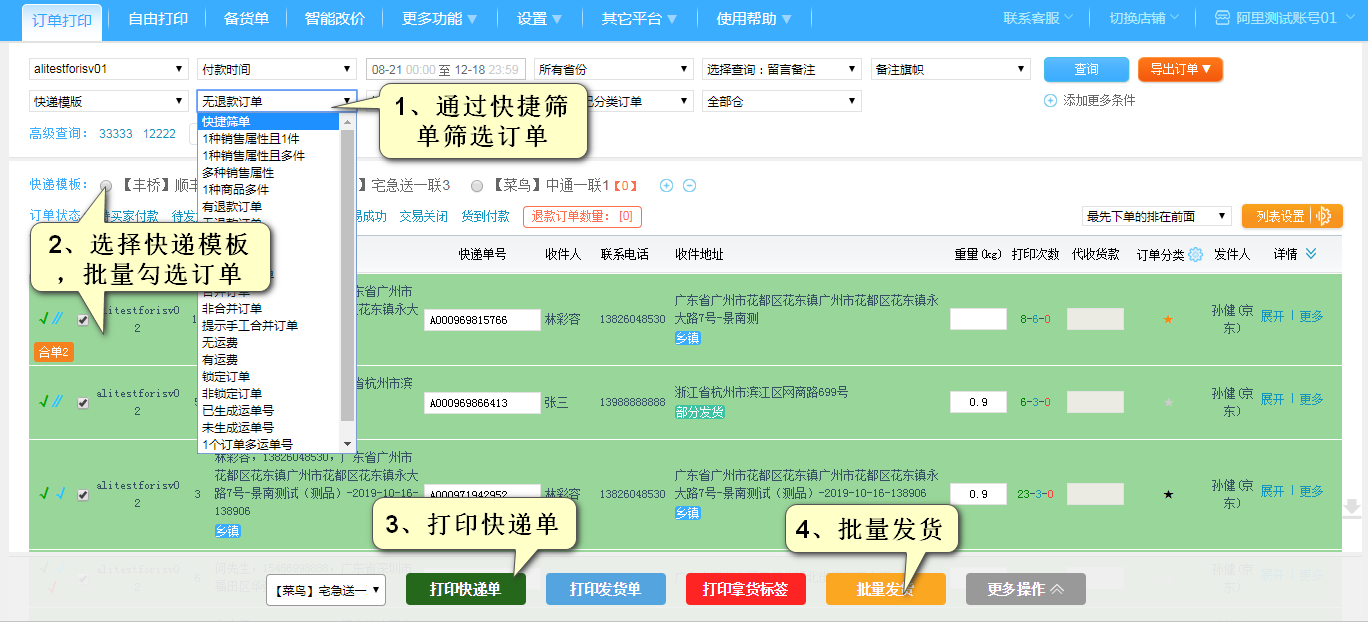Click the minus icon beside express templates
This screenshot has width=1368, height=622.
(689, 186)
